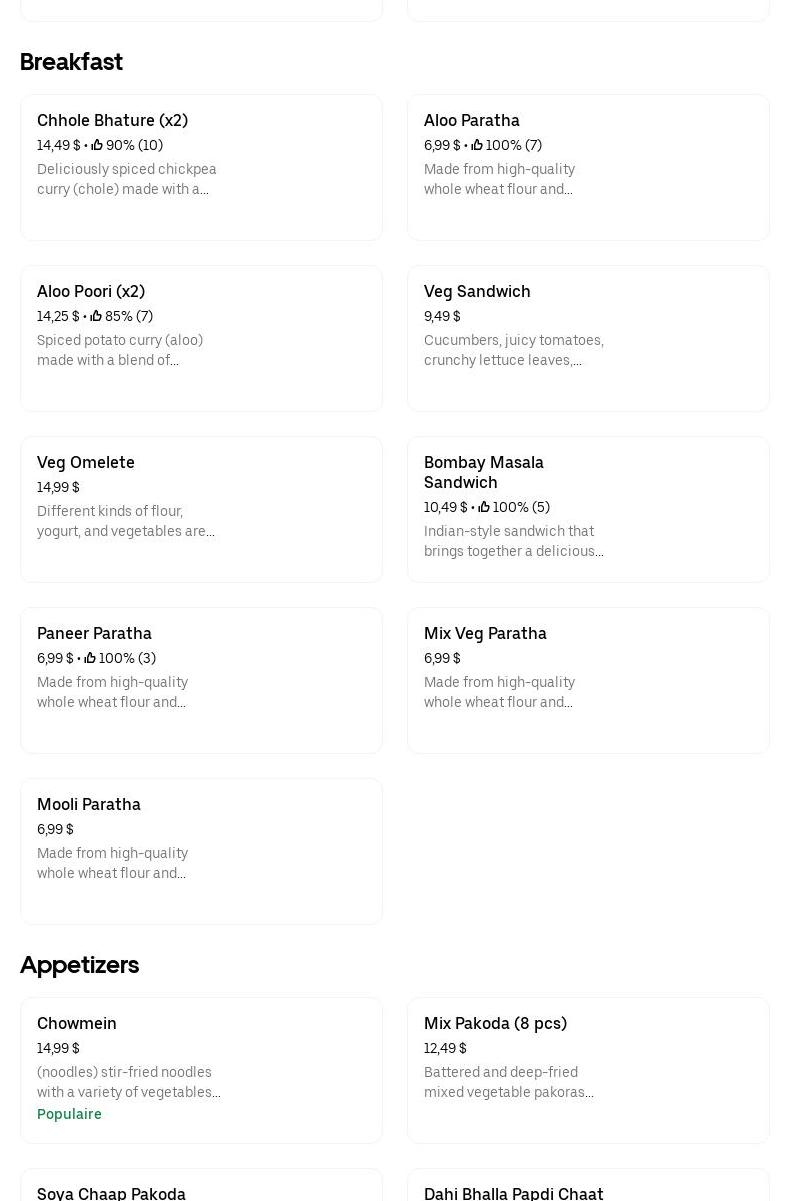Choose the Veg Sandwich item
804x1201 pixels.
point(477,292)
